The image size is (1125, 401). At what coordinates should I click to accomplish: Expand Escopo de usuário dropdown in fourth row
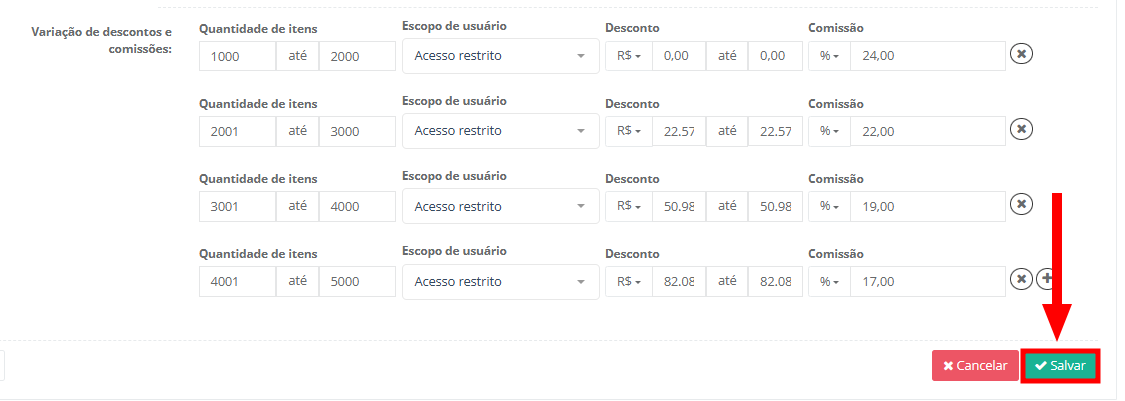tap(500, 281)
